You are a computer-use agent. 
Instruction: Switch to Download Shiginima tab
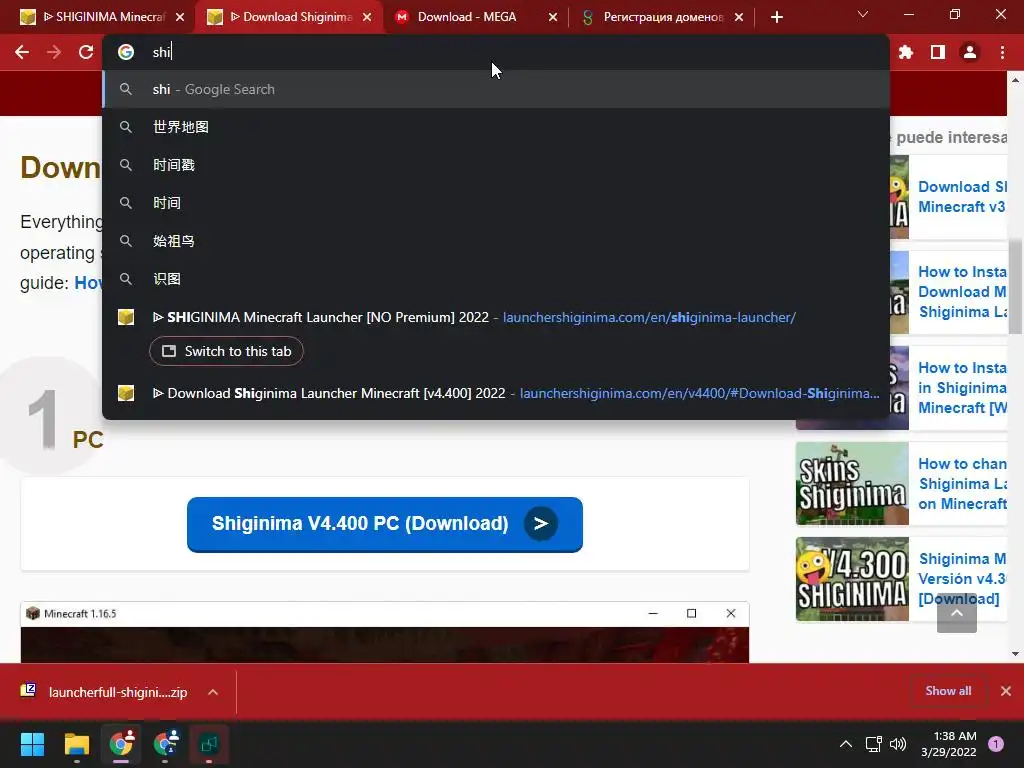point(291,17)
